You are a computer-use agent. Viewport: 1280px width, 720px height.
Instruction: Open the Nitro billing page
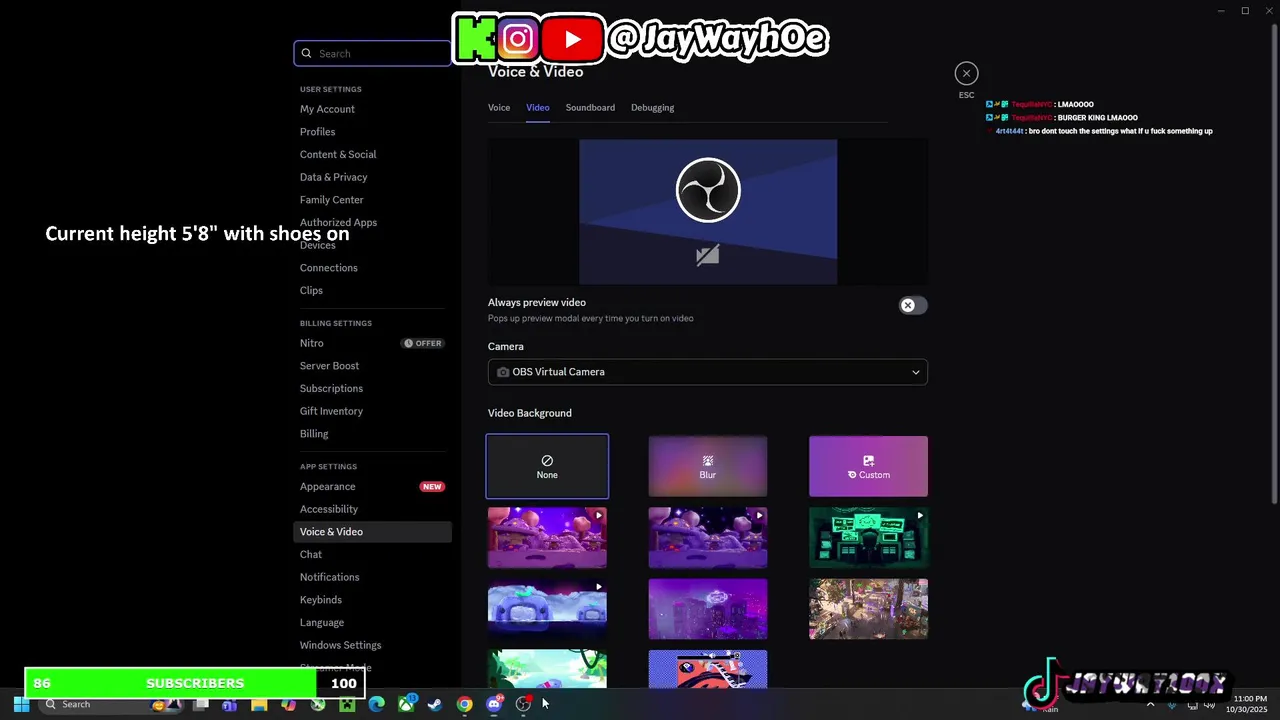coord(372,343)
